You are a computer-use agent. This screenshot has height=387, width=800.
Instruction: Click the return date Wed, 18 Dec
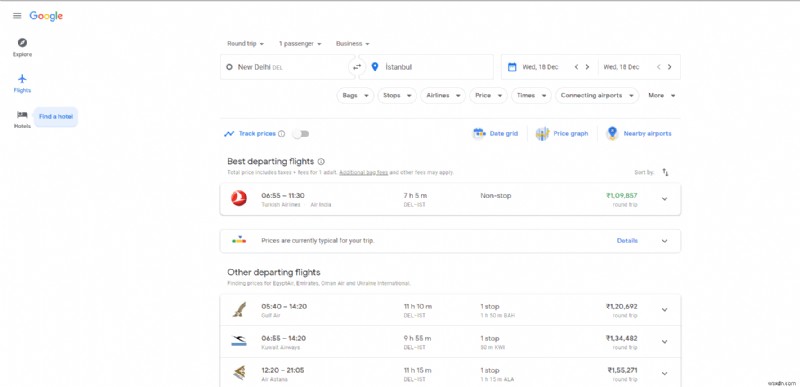tap(621, 67)
